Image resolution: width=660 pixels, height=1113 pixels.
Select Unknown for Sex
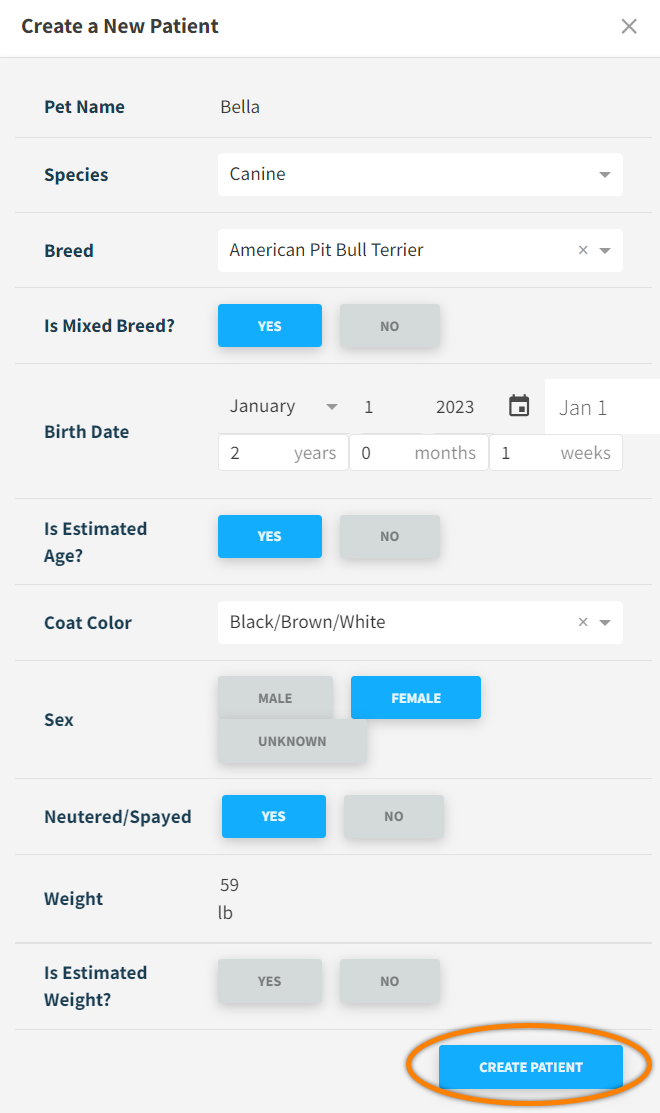pos(292,741)
